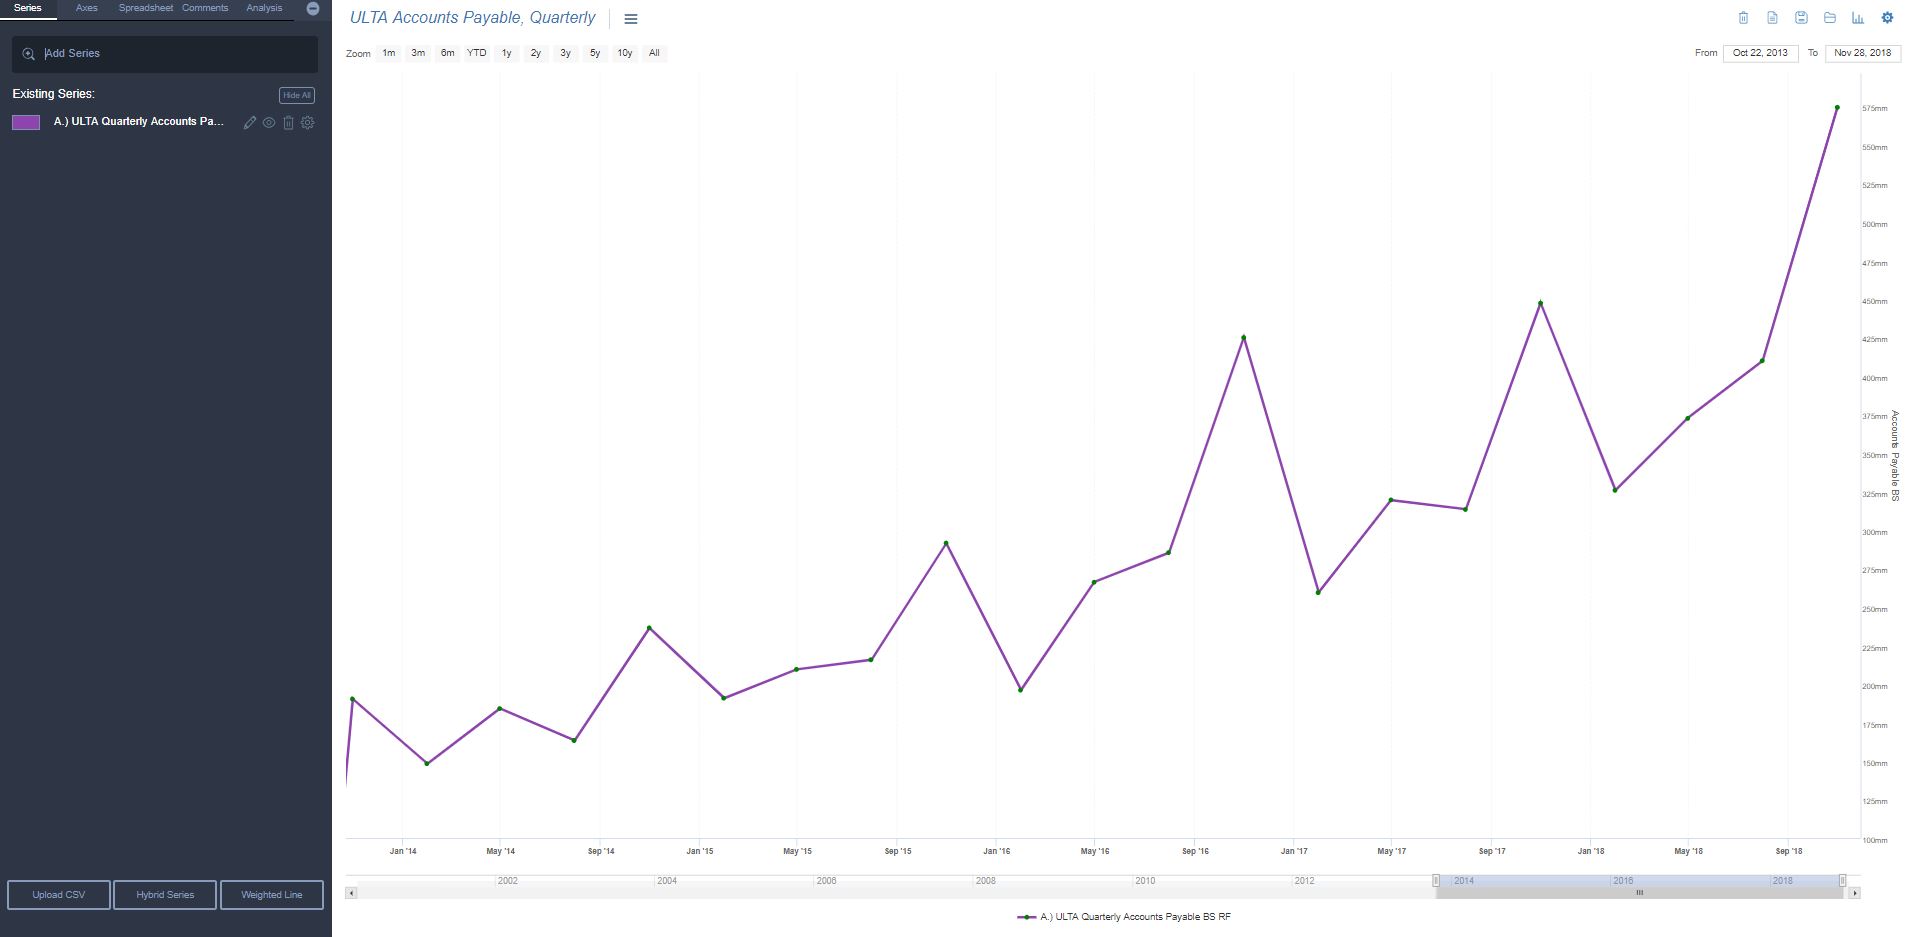Click the chart title ULTA Accounts Payable, Quarterly

[x=472, y=18]
